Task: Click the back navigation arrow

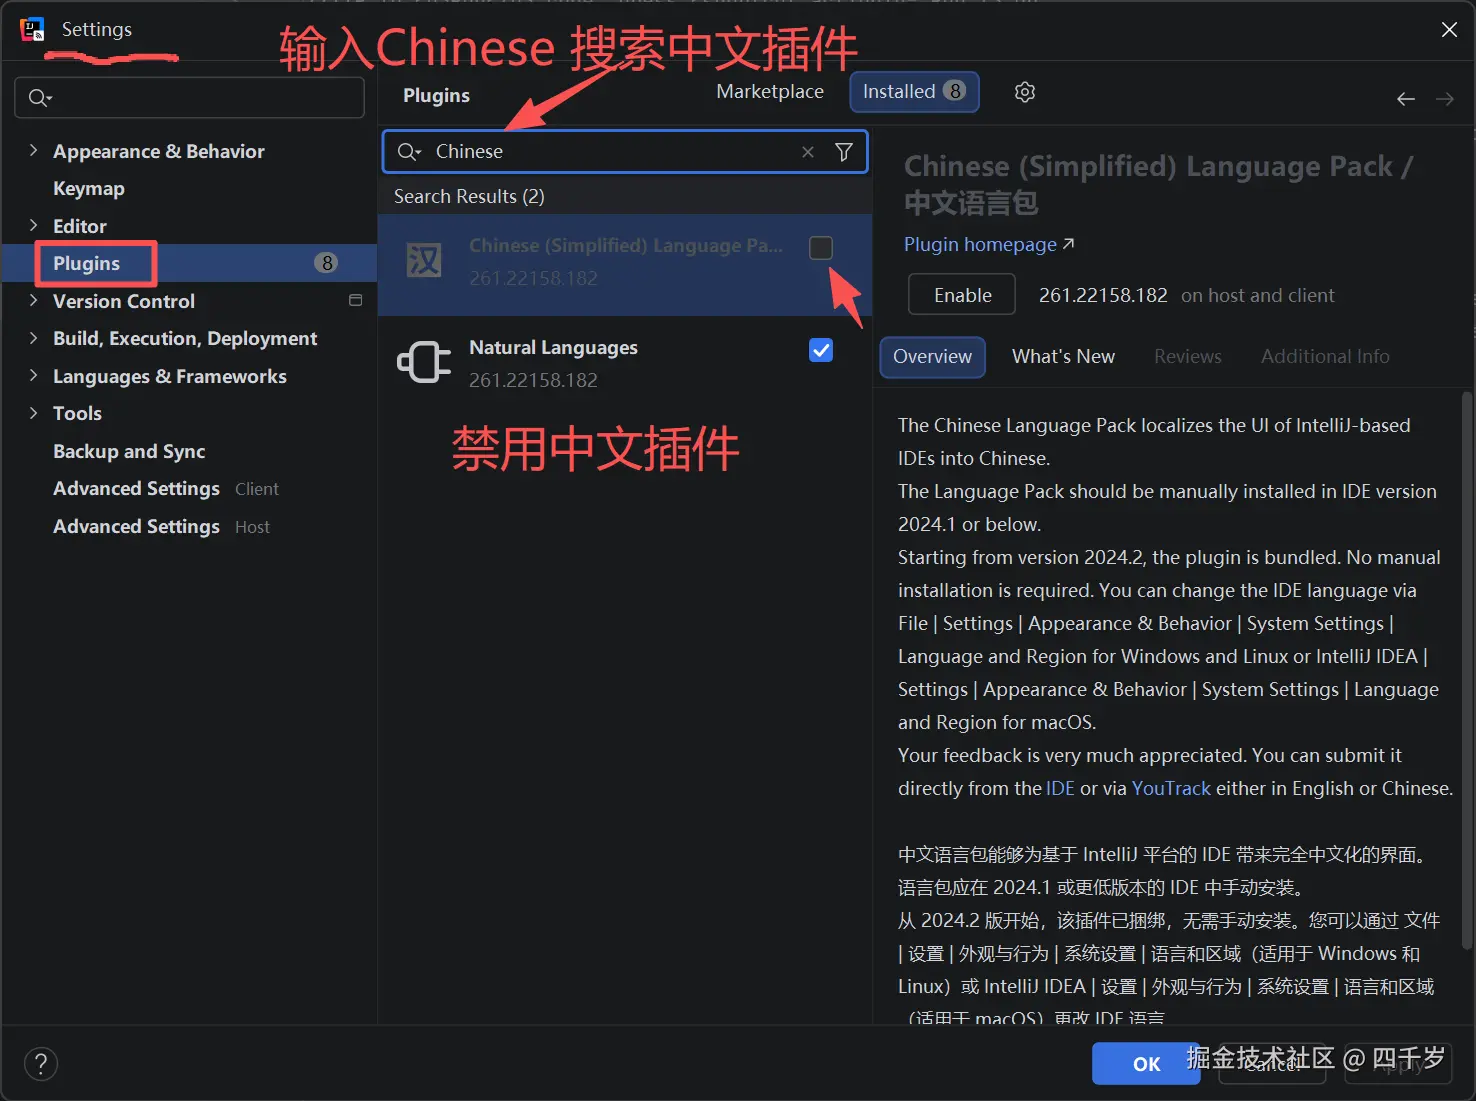Action: [x=1405, y=98]
